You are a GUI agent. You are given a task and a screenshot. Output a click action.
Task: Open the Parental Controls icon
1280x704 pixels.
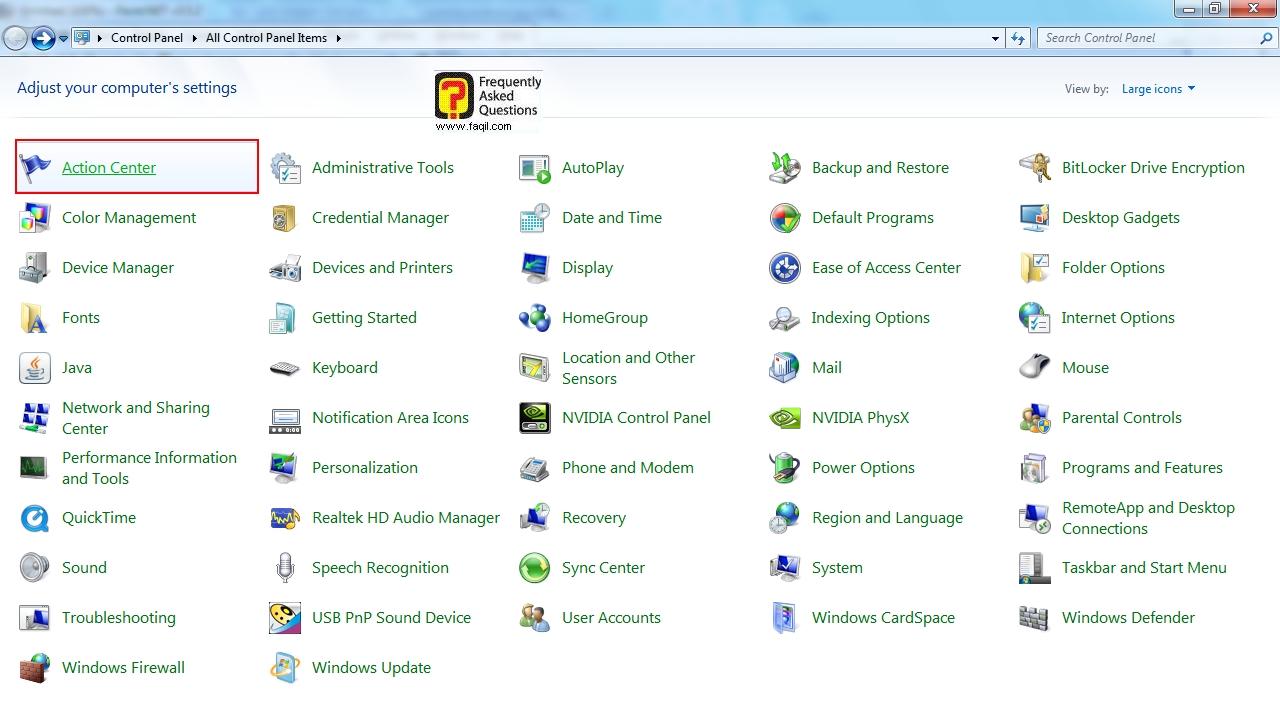[x=1035, y=418]
